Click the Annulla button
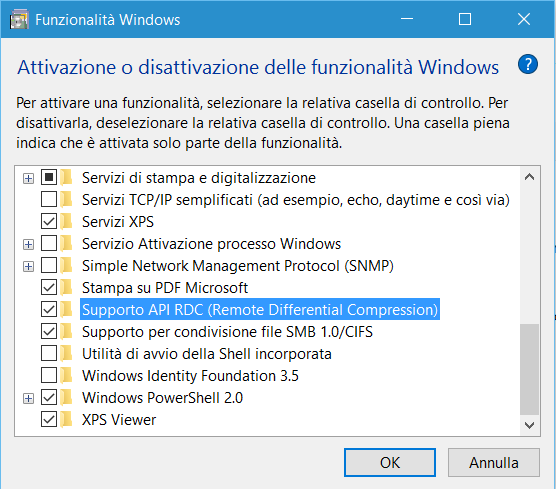This screenshot has height=489, width=556. pos(494,462)
